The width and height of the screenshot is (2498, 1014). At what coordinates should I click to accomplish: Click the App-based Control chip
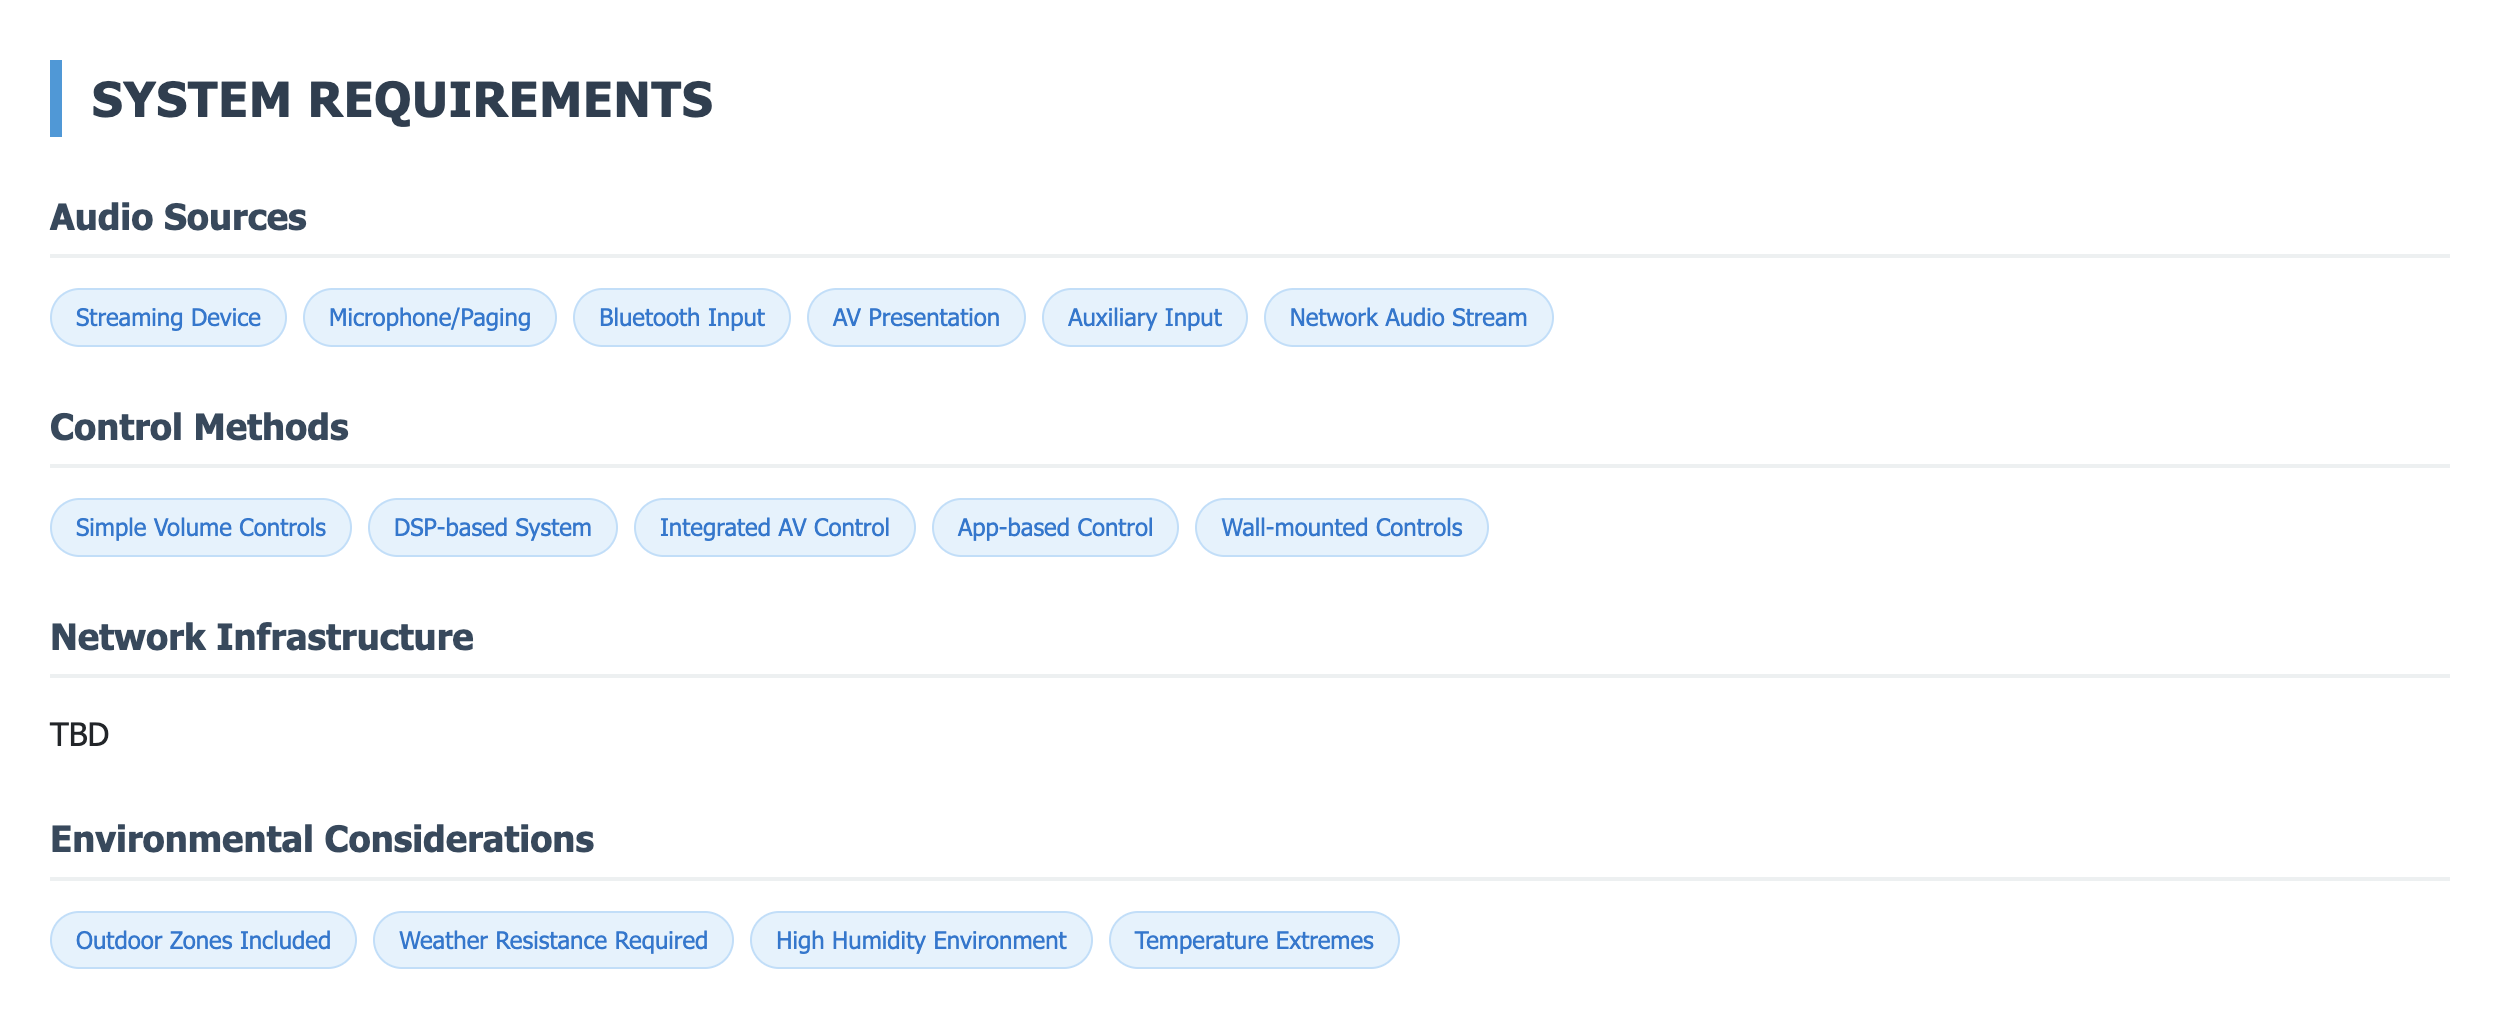[1054, 528]
